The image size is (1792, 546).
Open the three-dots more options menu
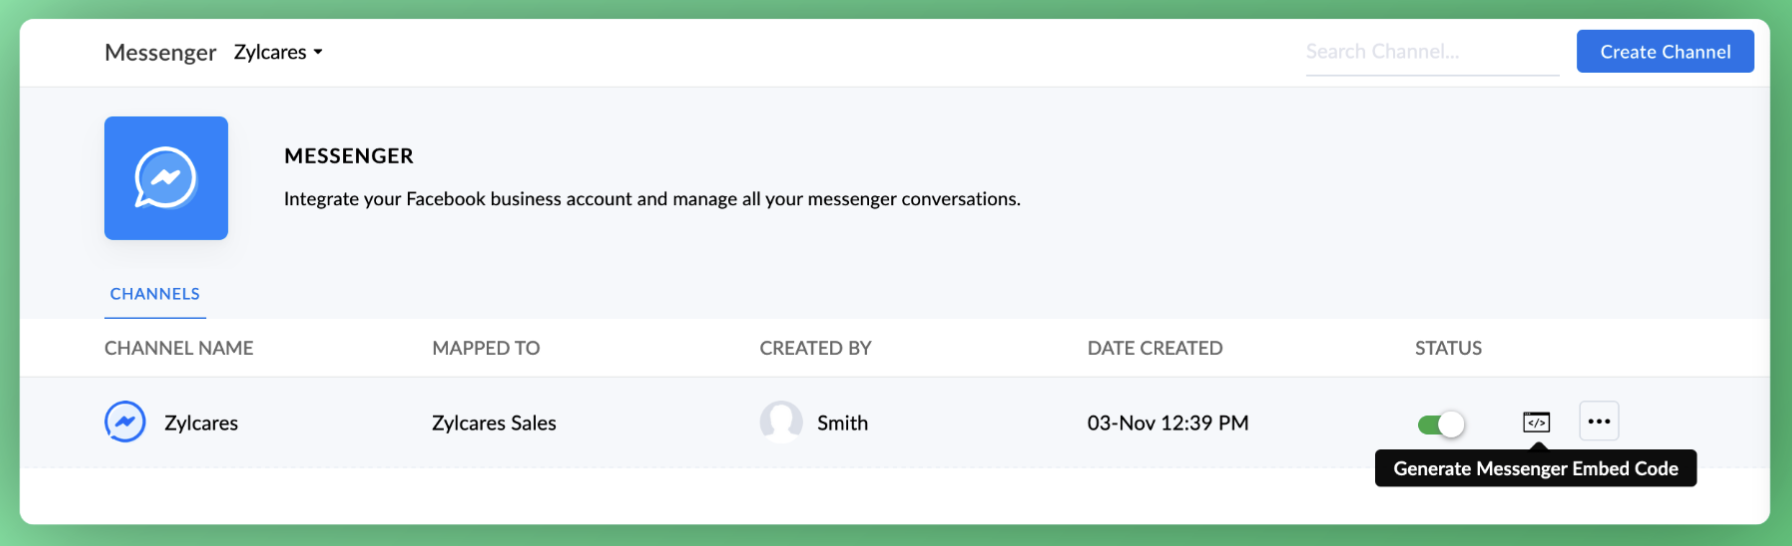click(x=1599, y=421)
